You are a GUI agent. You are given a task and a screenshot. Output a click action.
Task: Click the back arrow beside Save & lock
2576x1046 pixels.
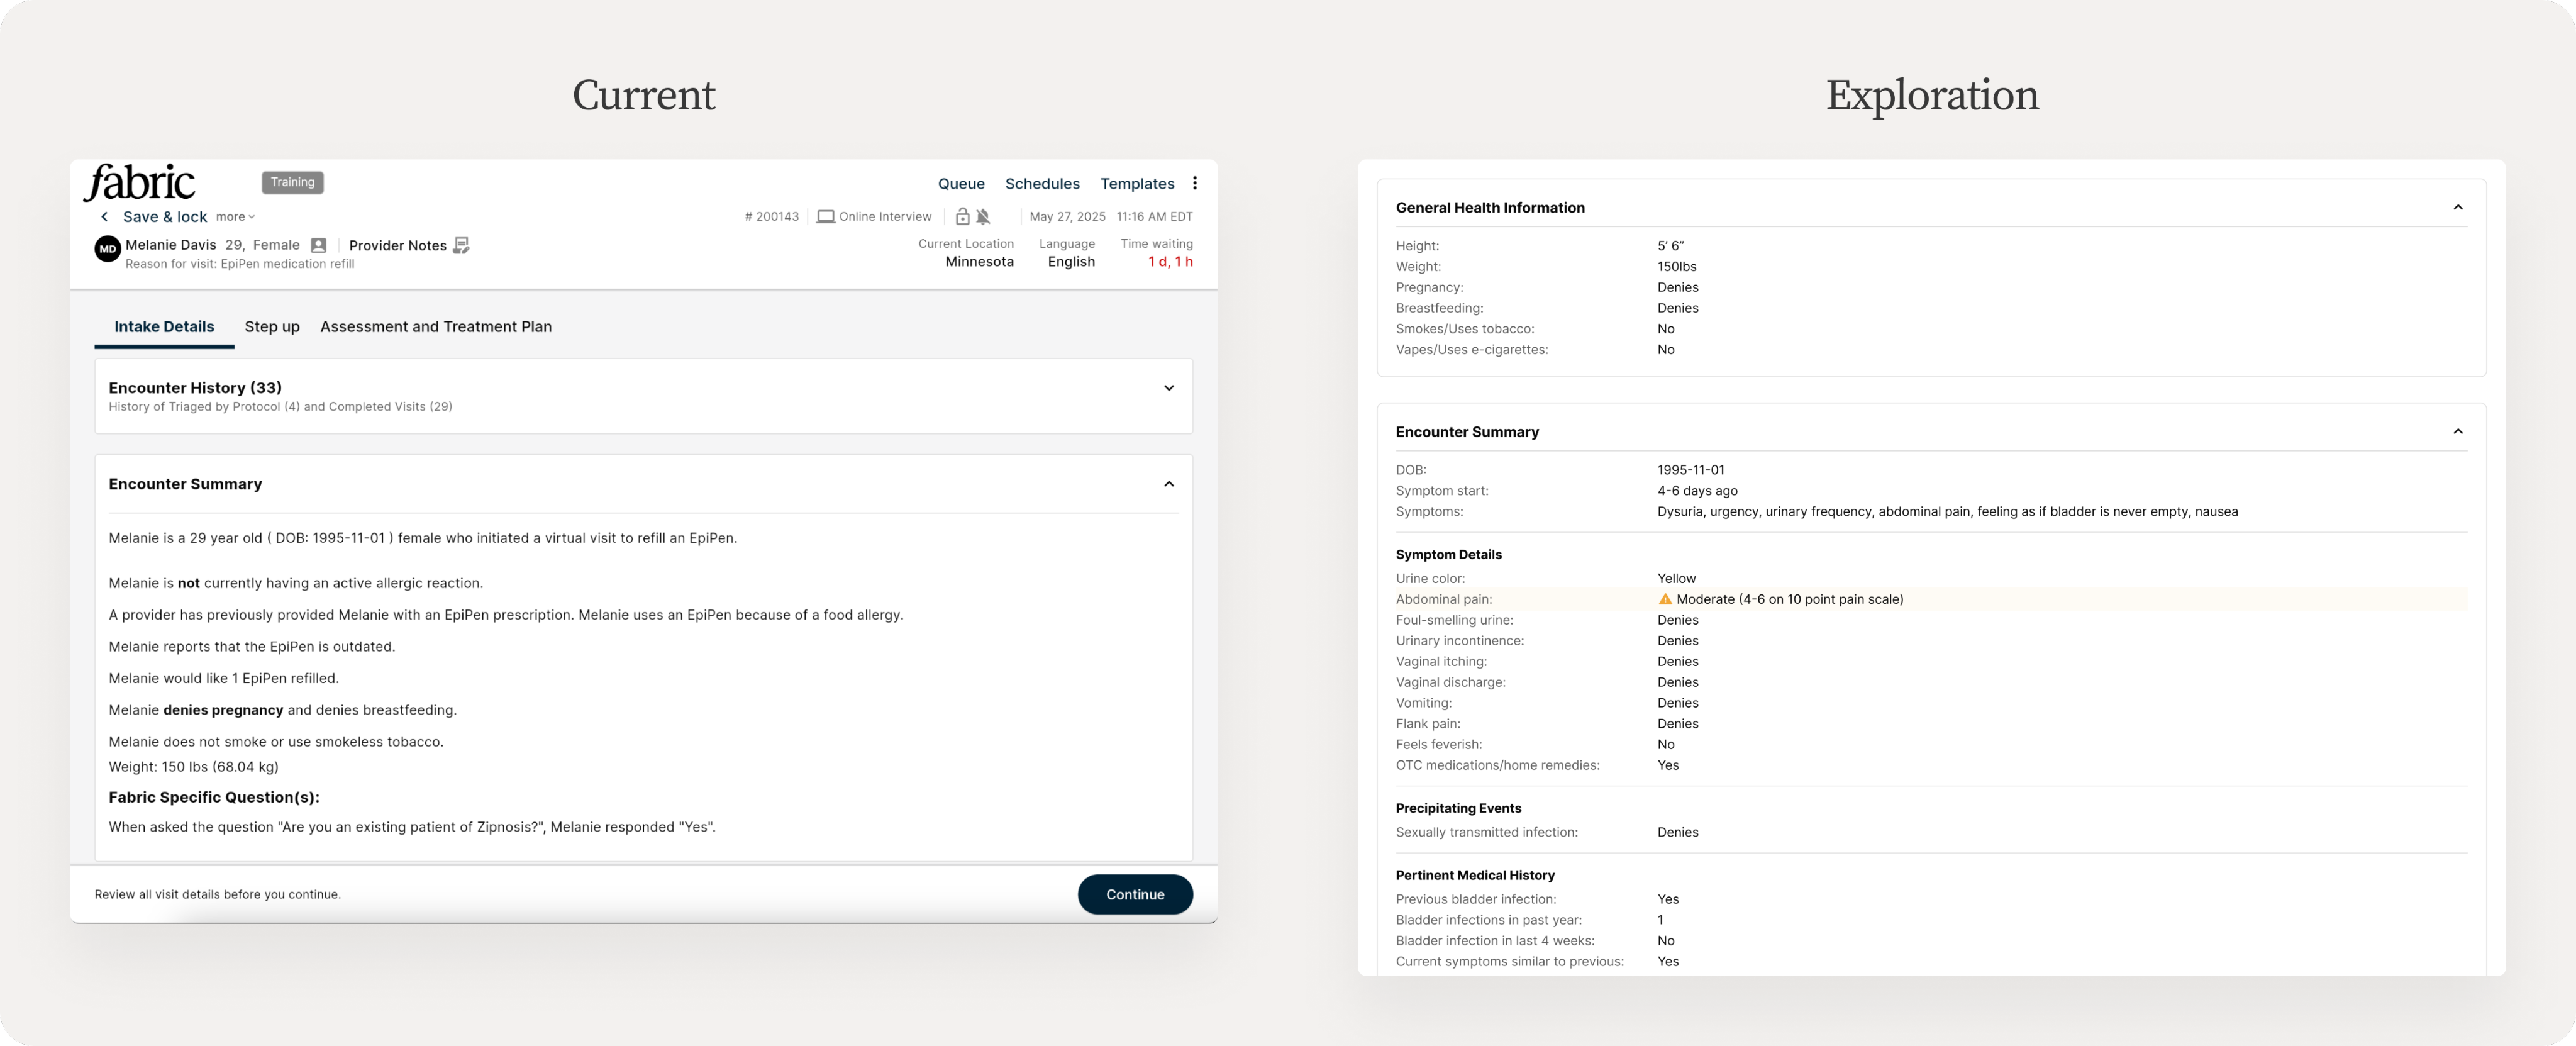point(104,217)
